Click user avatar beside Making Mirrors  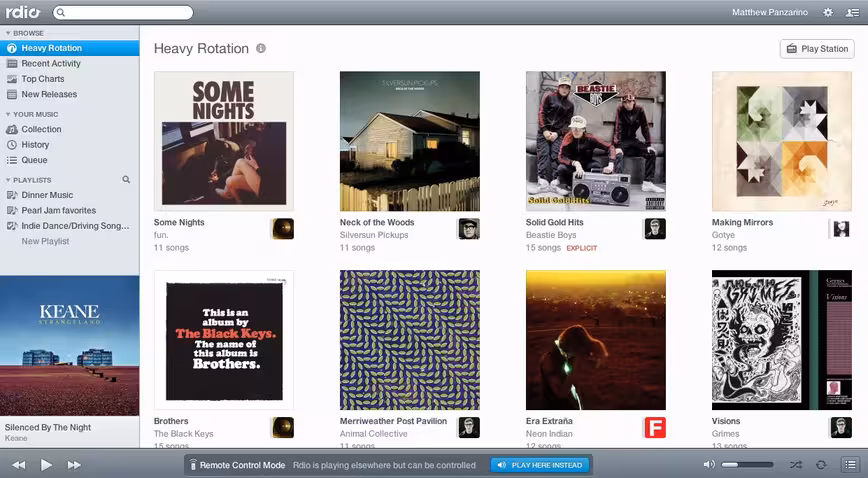[841, 228]
